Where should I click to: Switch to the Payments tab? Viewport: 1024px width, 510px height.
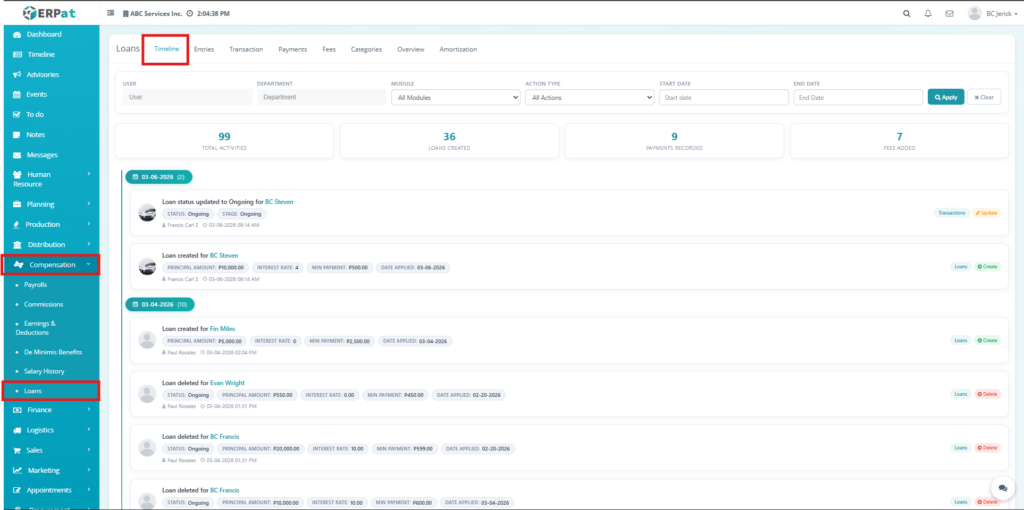292,49
